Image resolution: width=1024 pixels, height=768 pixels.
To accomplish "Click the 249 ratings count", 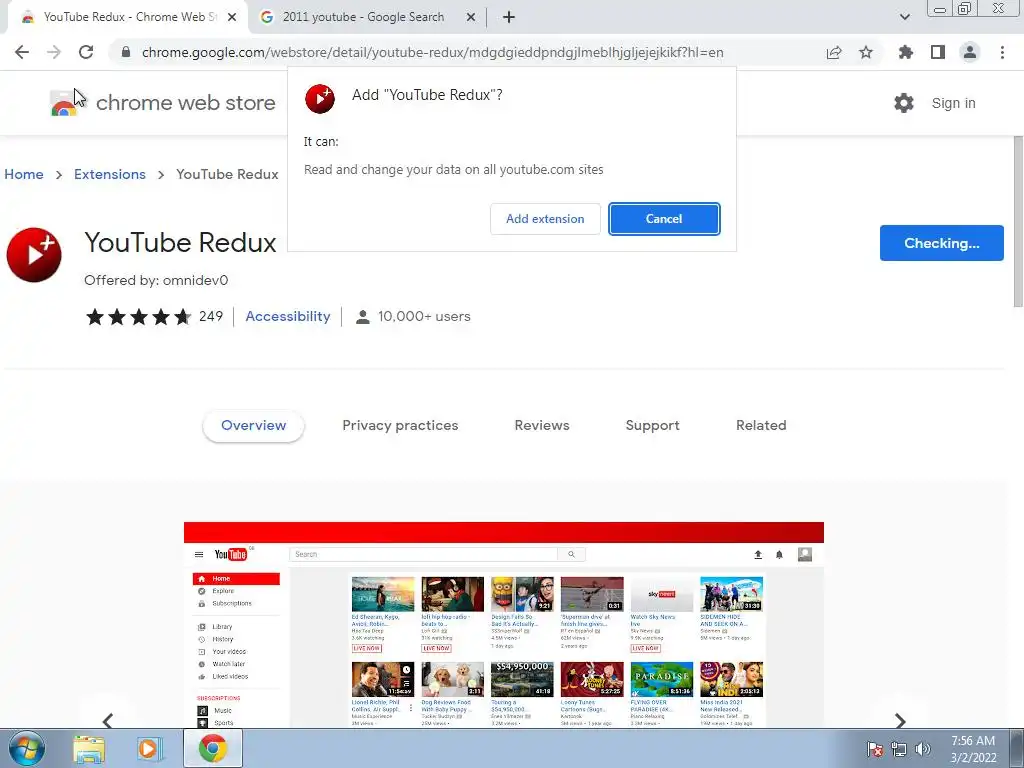I will [x=211, y=317].
